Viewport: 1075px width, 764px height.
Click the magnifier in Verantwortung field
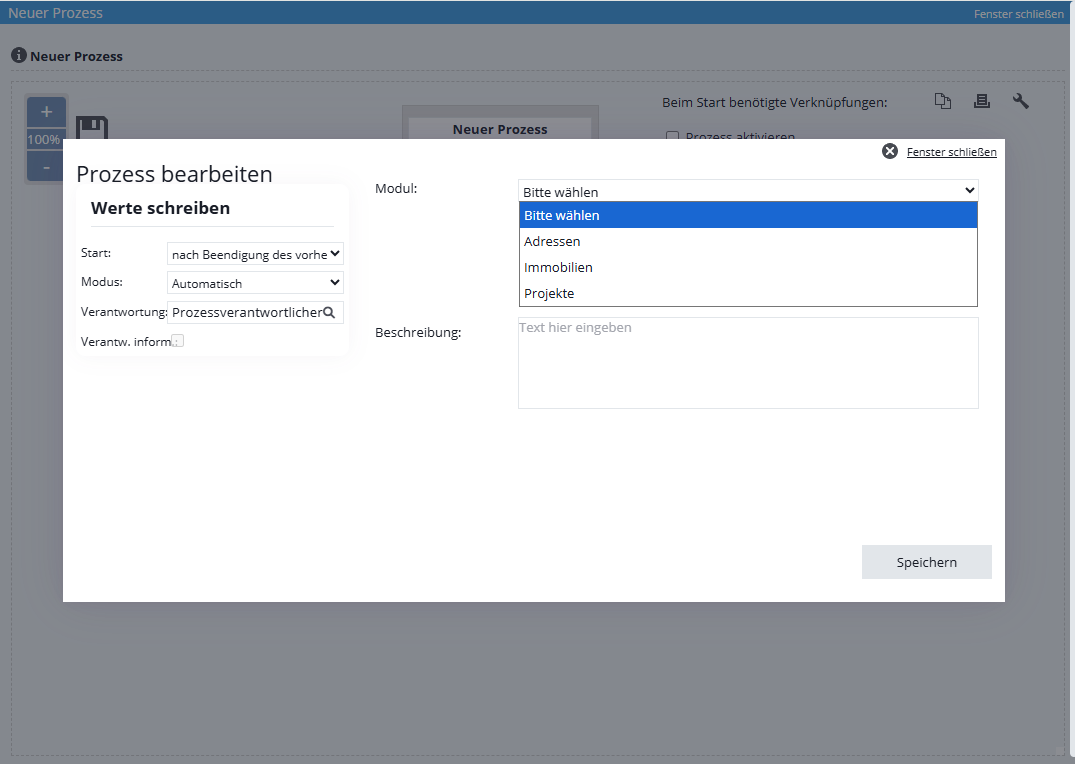click(329, 312)
